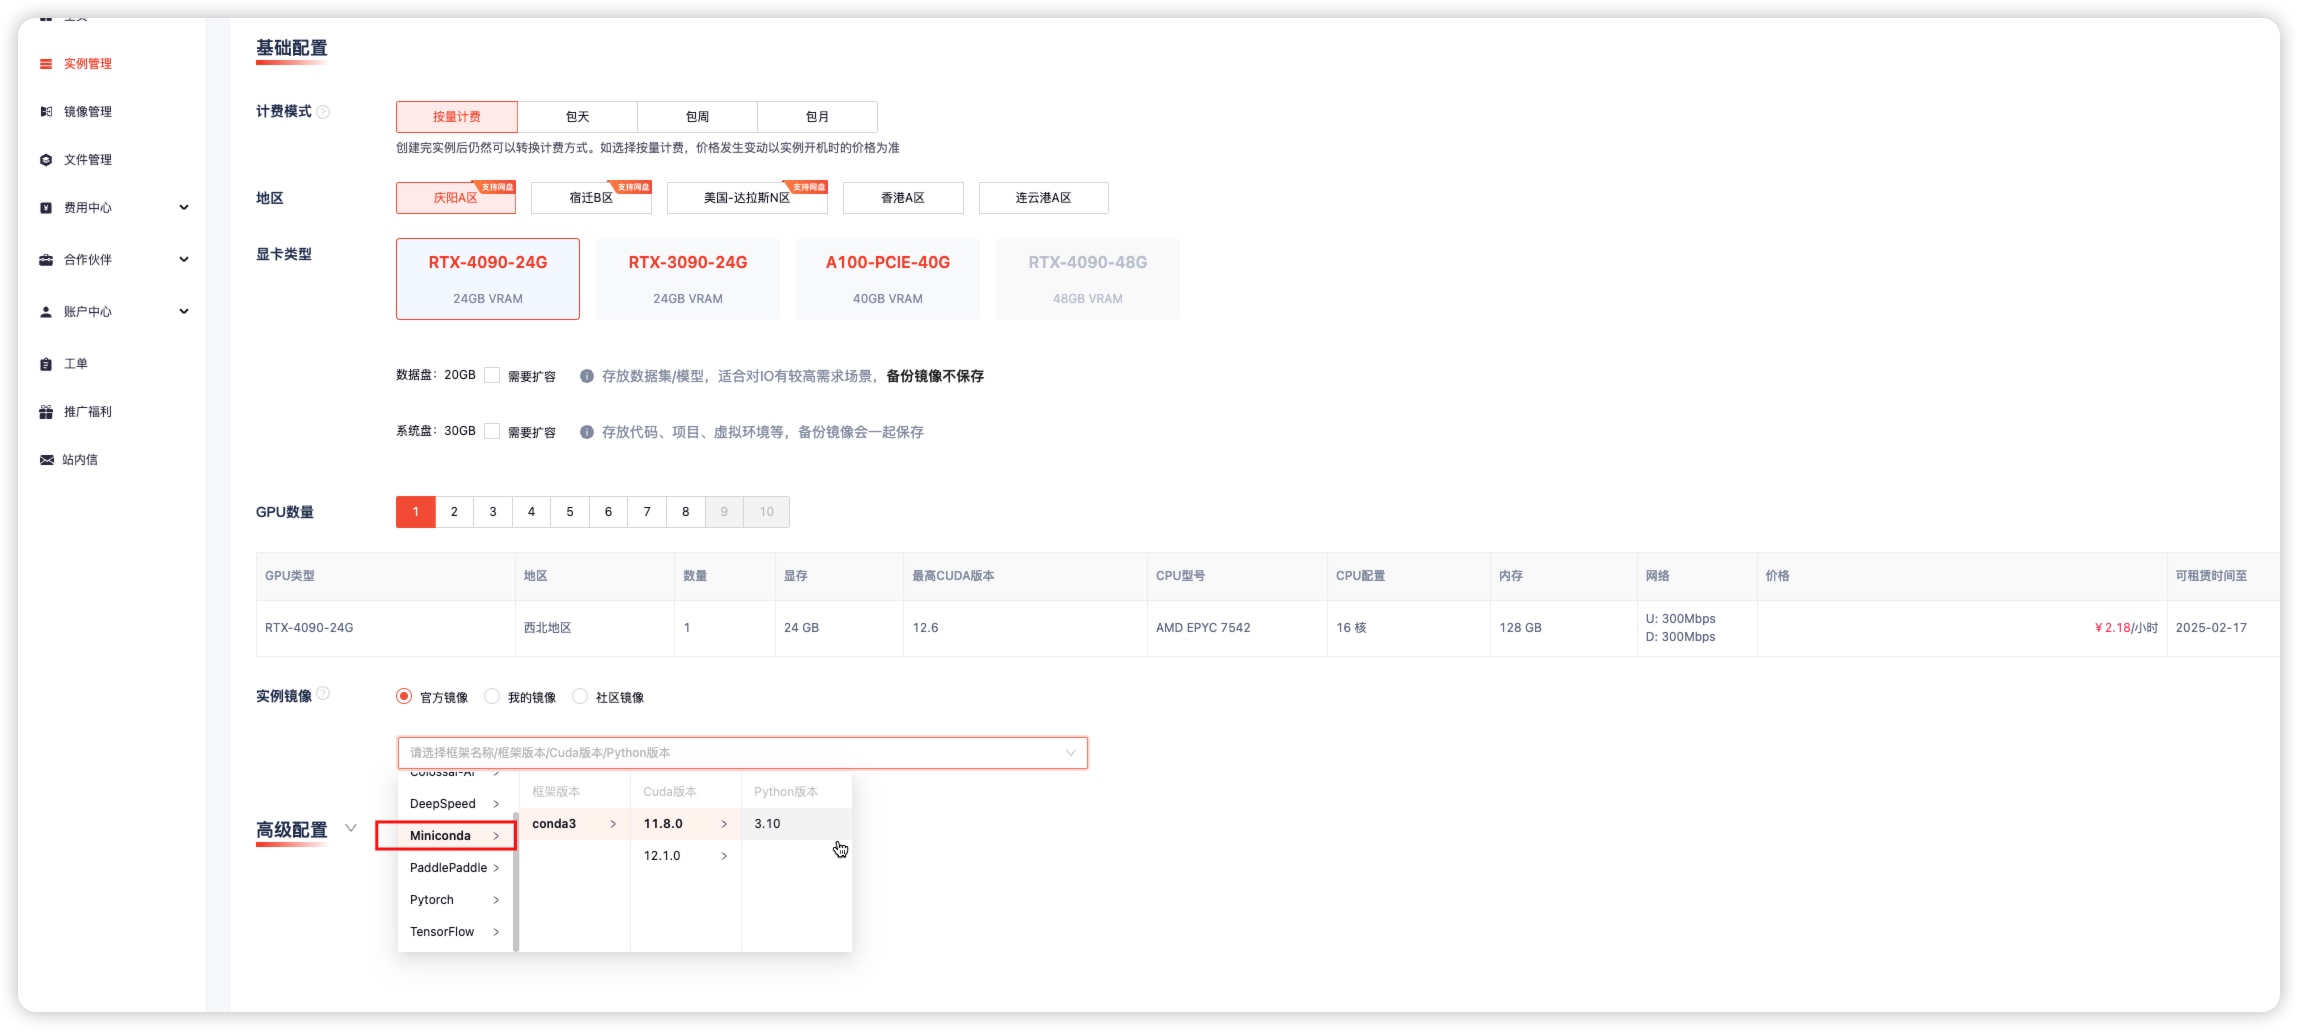Click the 费用中心 wallet icon
This screenshot has width=2298, height=1030.
46,208
